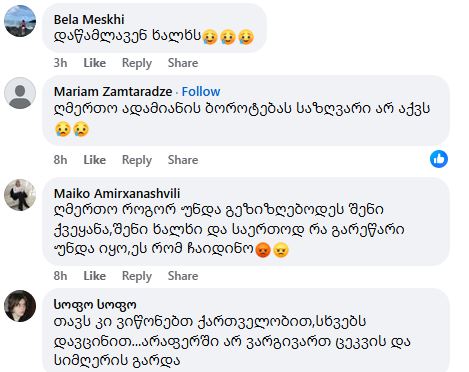The image size is (469, 372).
Task: Reply to Mariam Zamtaradze's comment
Action: (x=137, y=160)
